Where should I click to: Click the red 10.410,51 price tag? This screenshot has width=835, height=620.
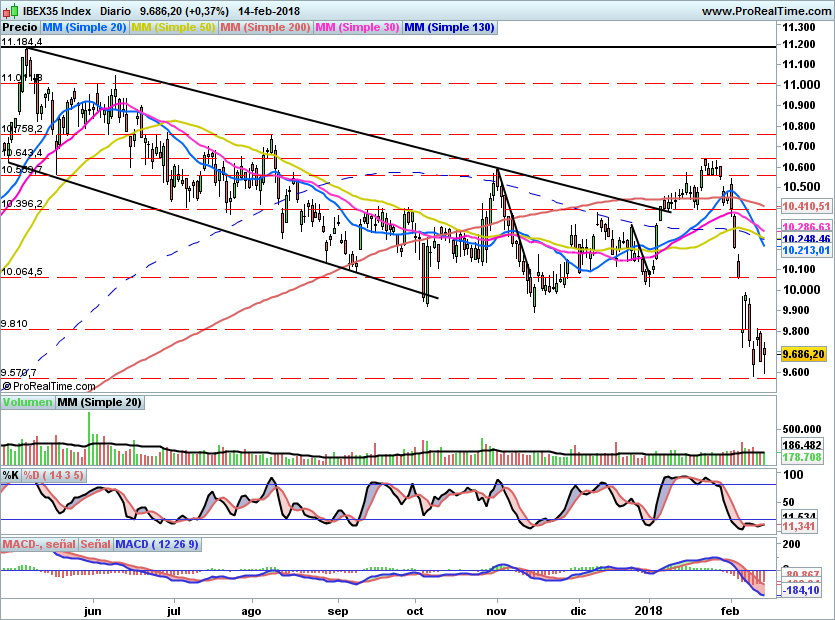click(x=806, y=206)
